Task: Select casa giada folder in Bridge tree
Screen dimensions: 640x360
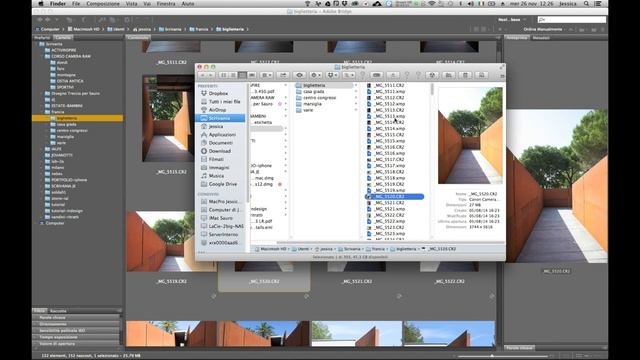Action: click(x=67, y=124)
